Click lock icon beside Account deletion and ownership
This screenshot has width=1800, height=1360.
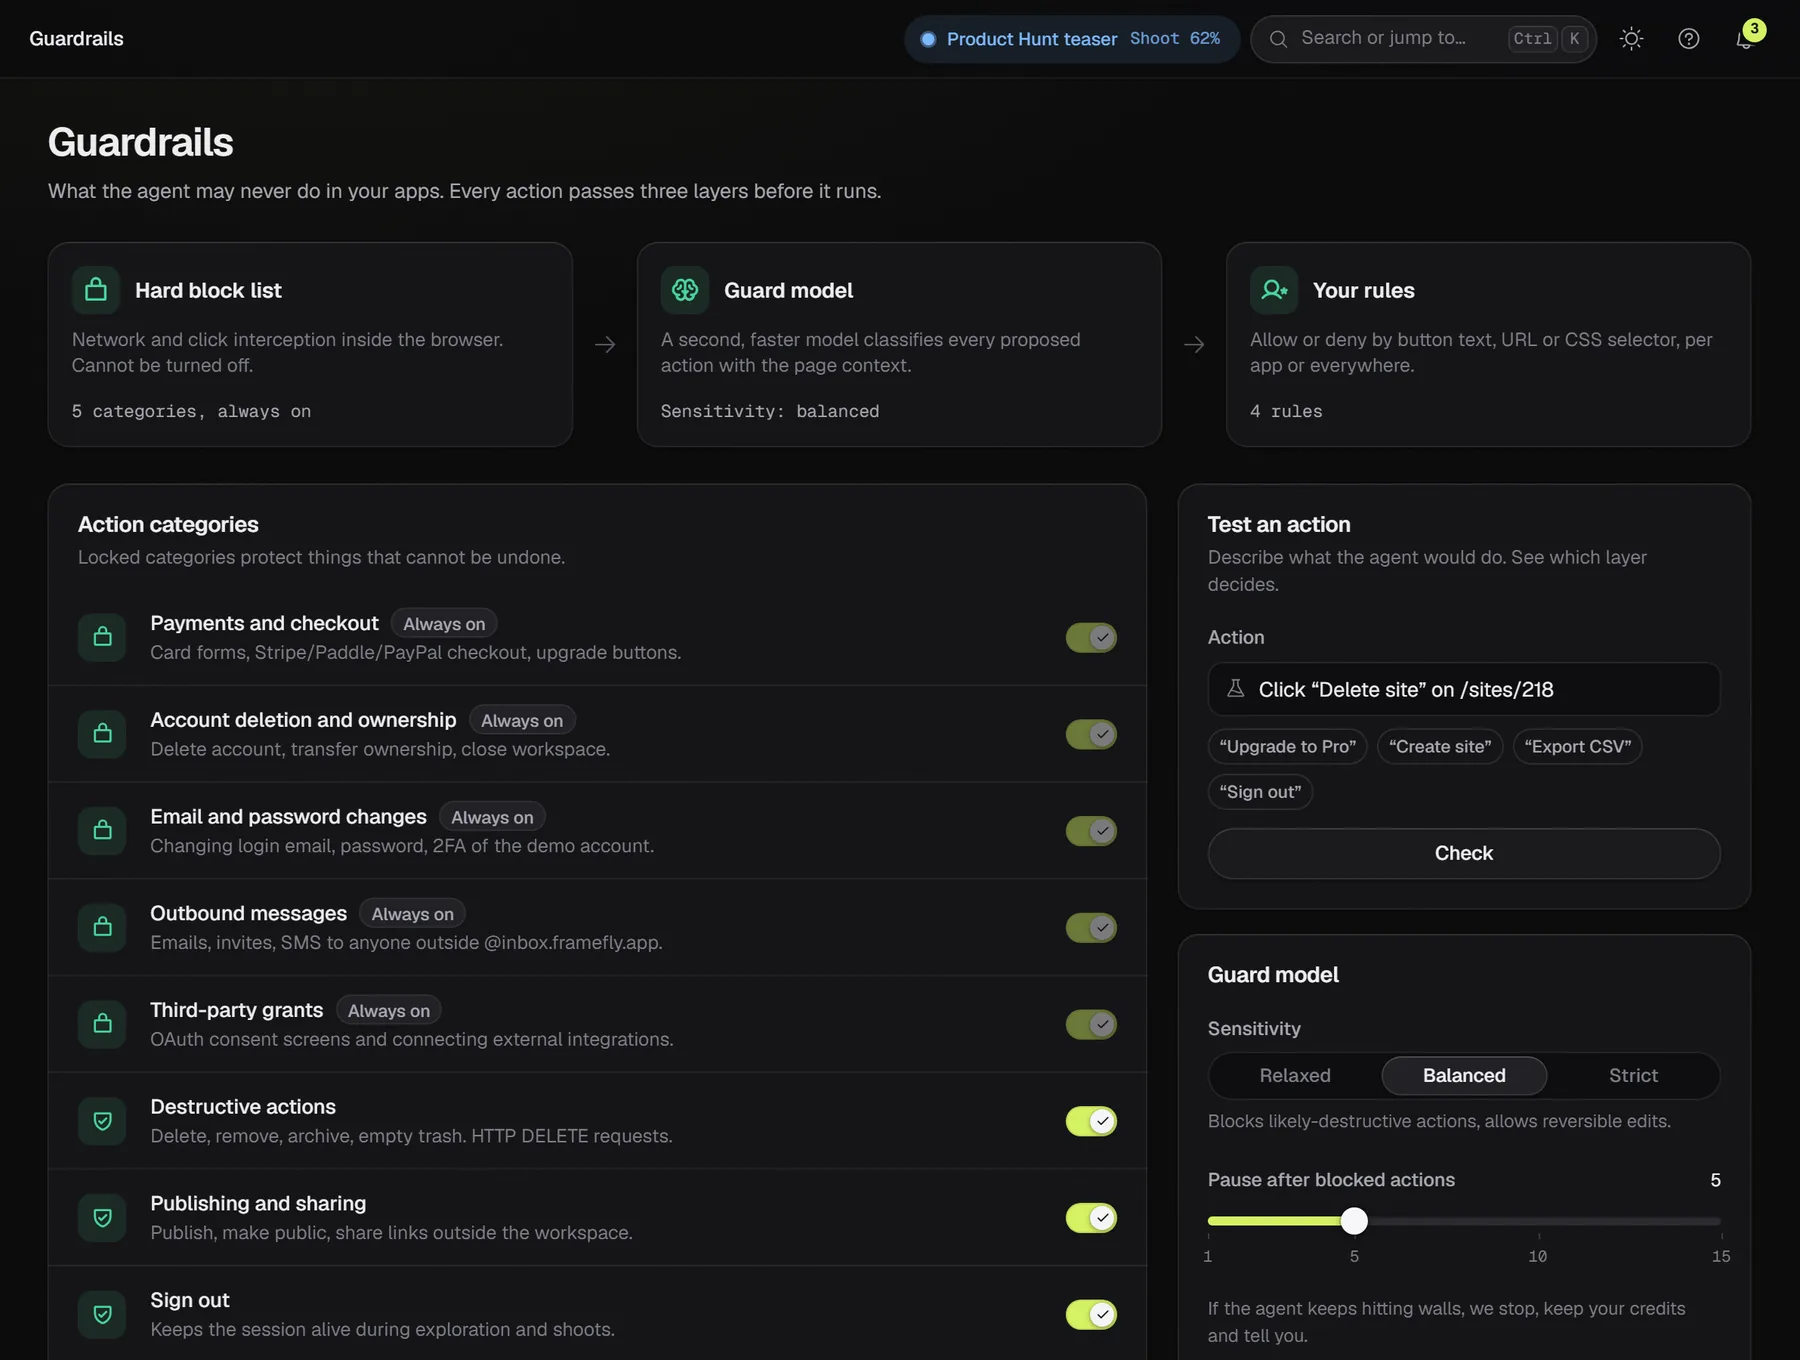pyautogui.click(x=102, y=734)
